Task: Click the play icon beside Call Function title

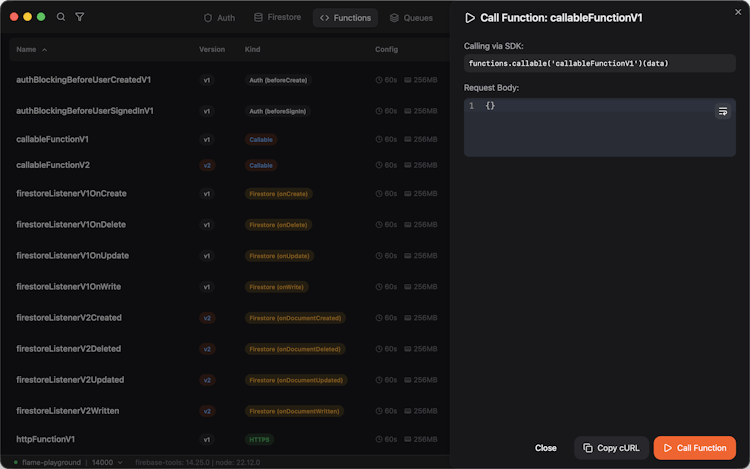Action: pyautogui.click(x=470, y=18)
